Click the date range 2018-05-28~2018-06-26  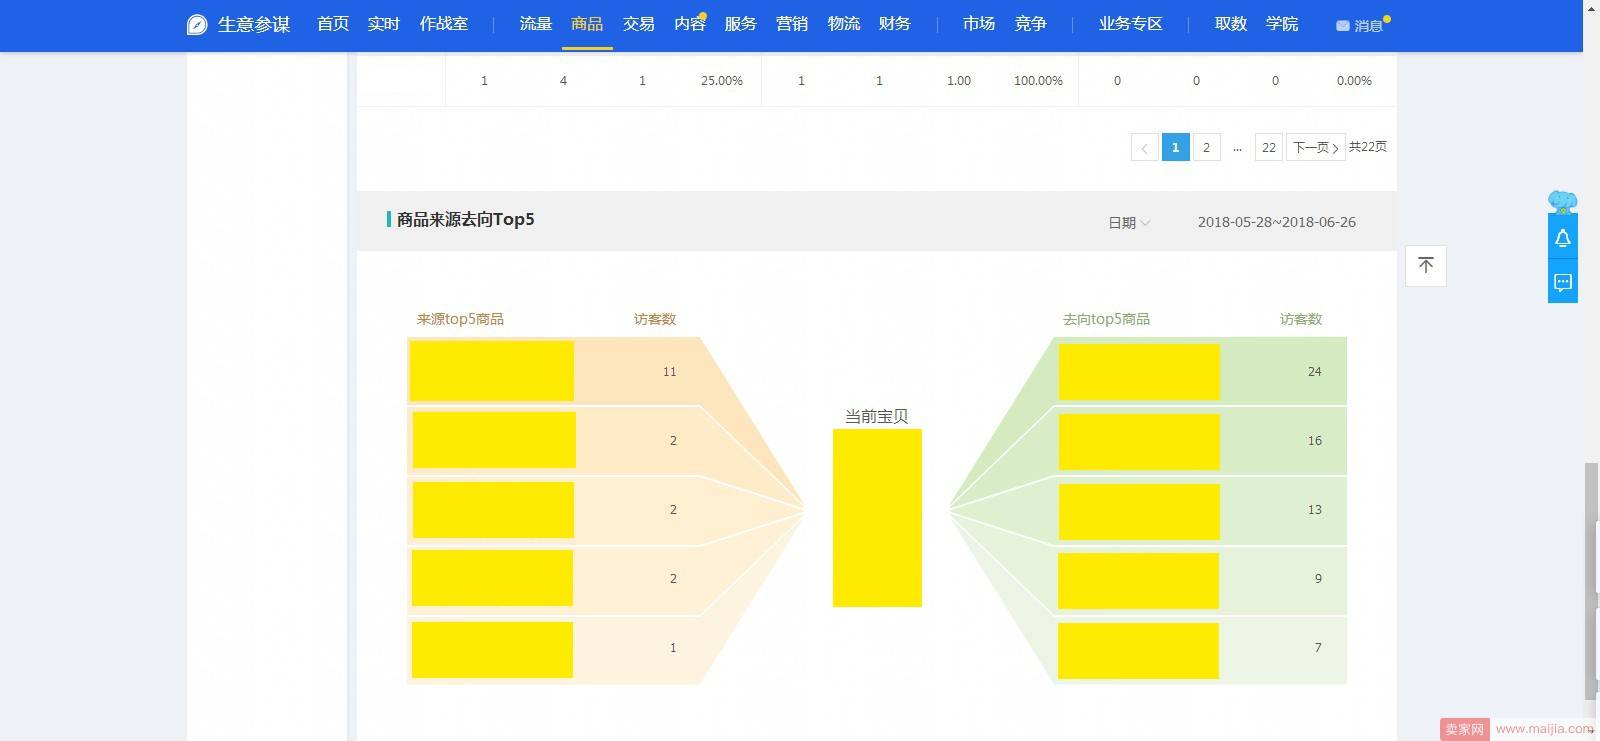click(x=1277, y=222)
